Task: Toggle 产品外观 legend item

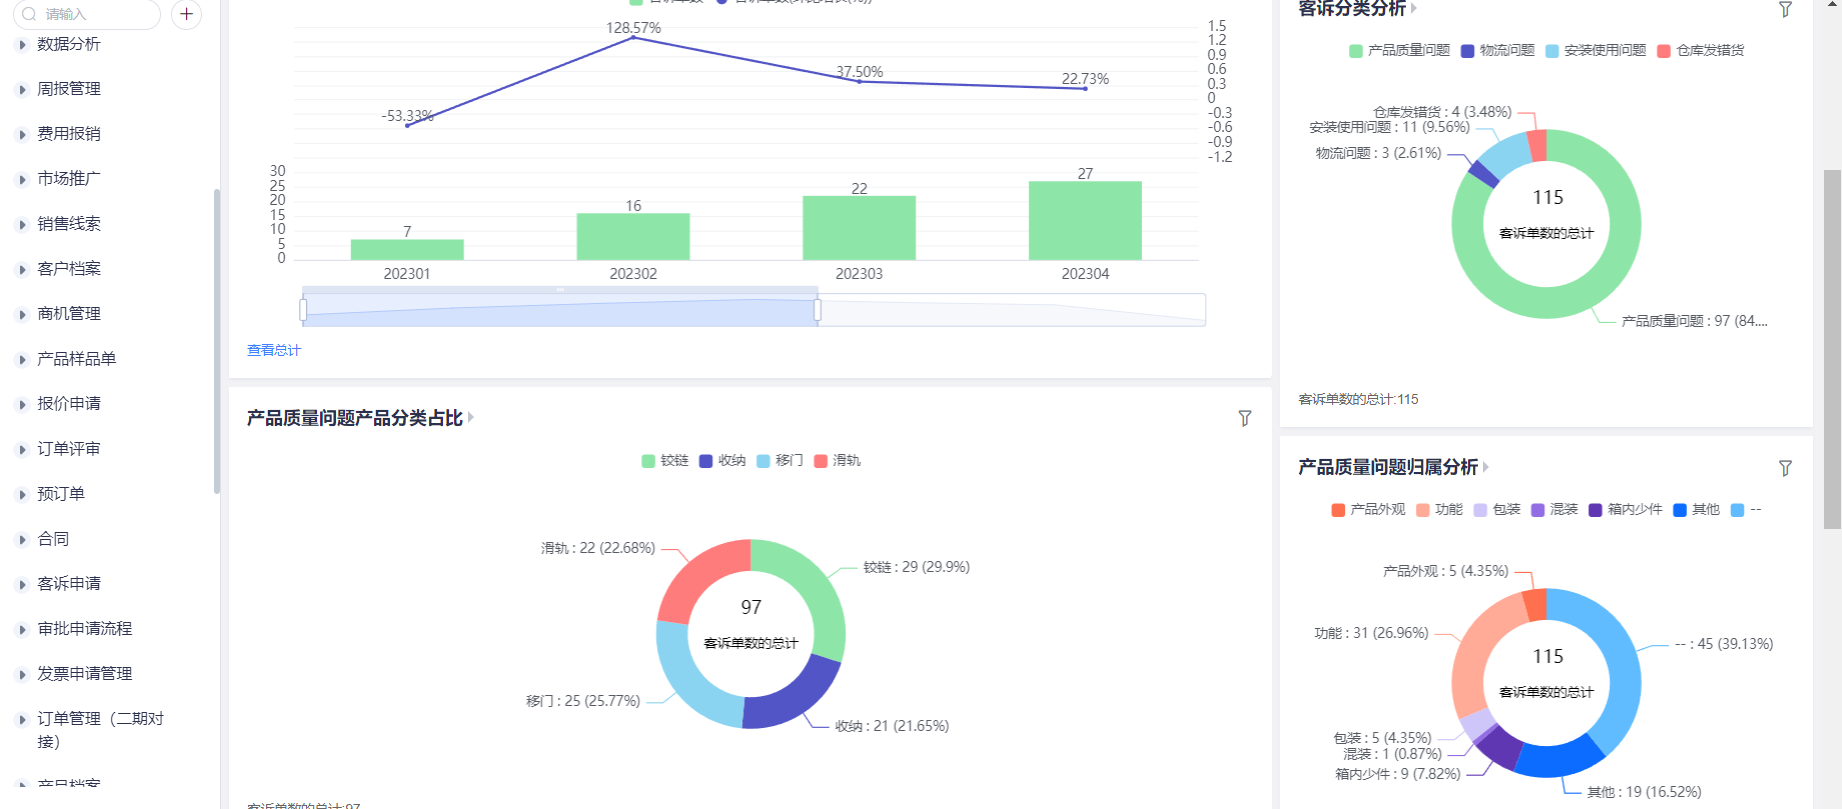Action: (1368, 510)
